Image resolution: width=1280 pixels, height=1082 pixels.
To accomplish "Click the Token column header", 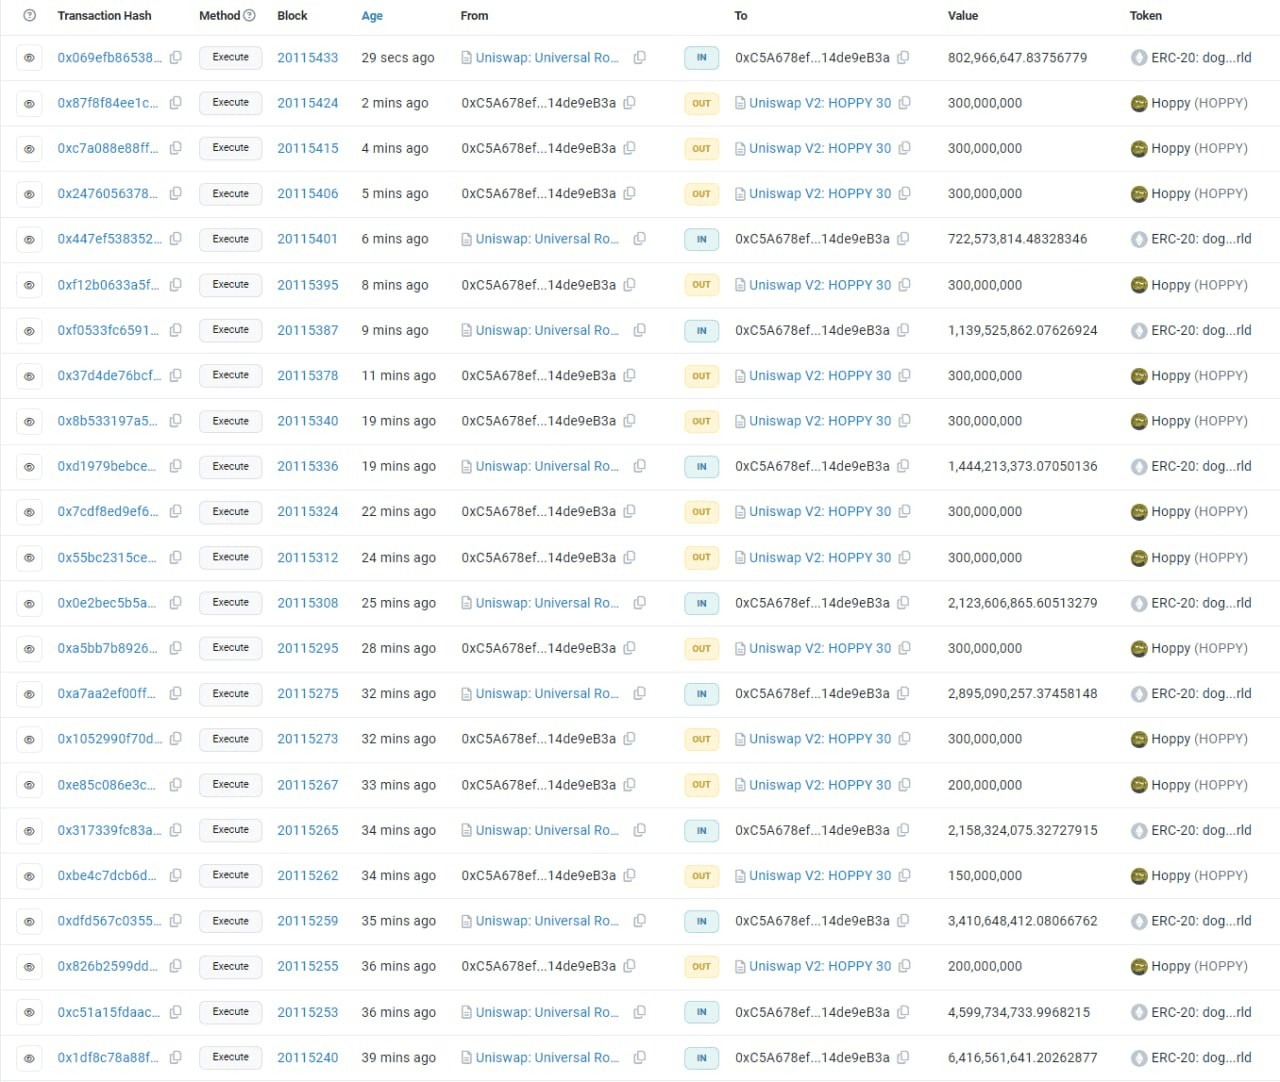I will (1146, 16).
